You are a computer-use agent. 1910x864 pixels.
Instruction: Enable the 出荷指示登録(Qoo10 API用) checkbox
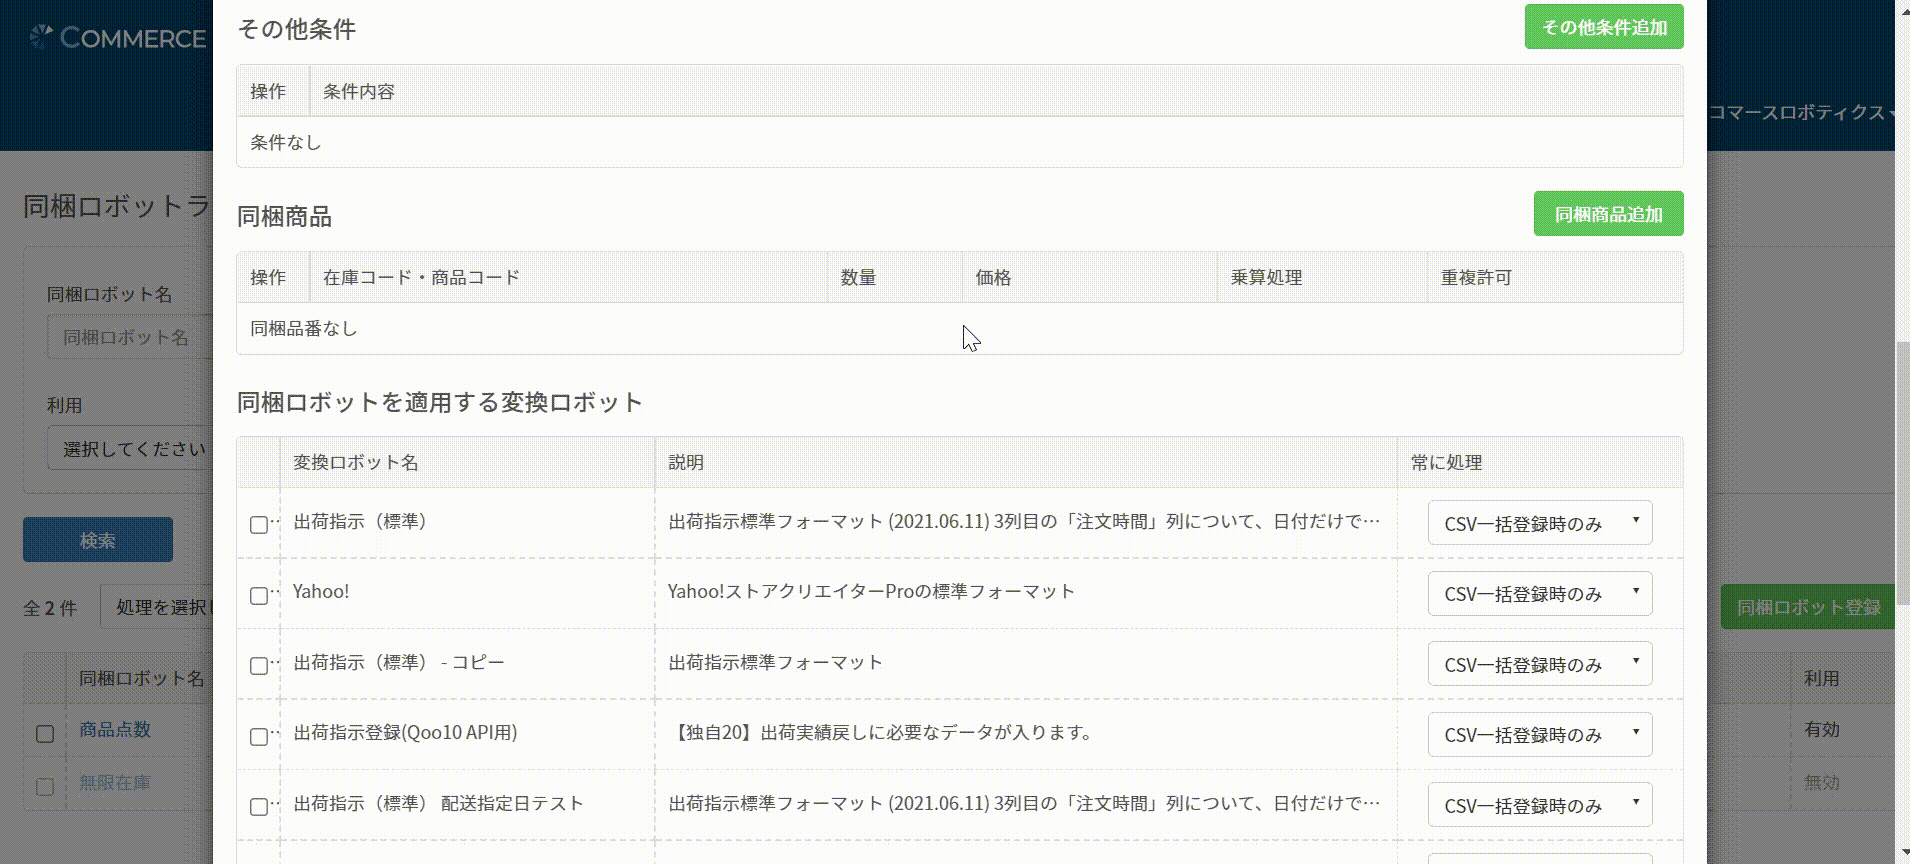(x=259, y=737)
